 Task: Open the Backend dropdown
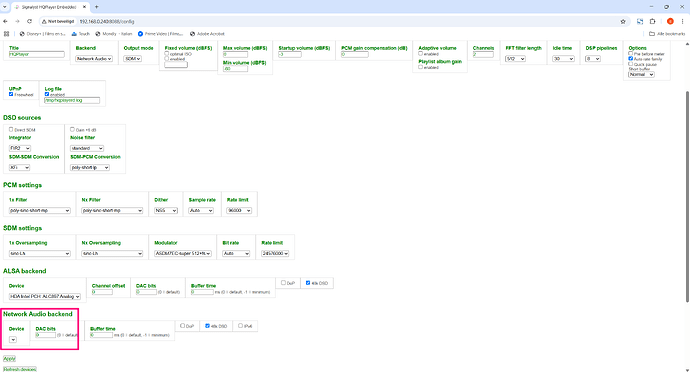[94, 59]
